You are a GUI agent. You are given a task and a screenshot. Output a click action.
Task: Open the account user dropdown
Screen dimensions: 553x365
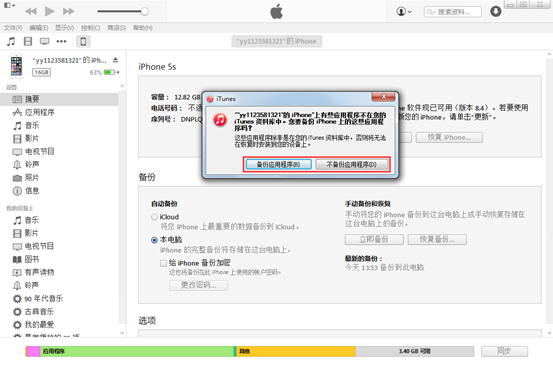point(404,12)
